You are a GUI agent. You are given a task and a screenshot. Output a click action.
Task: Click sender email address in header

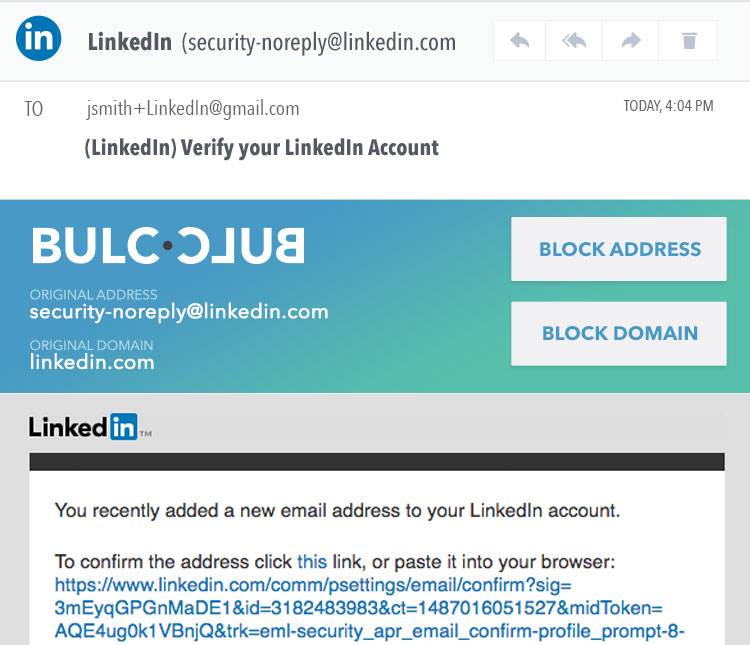[321, 42]
